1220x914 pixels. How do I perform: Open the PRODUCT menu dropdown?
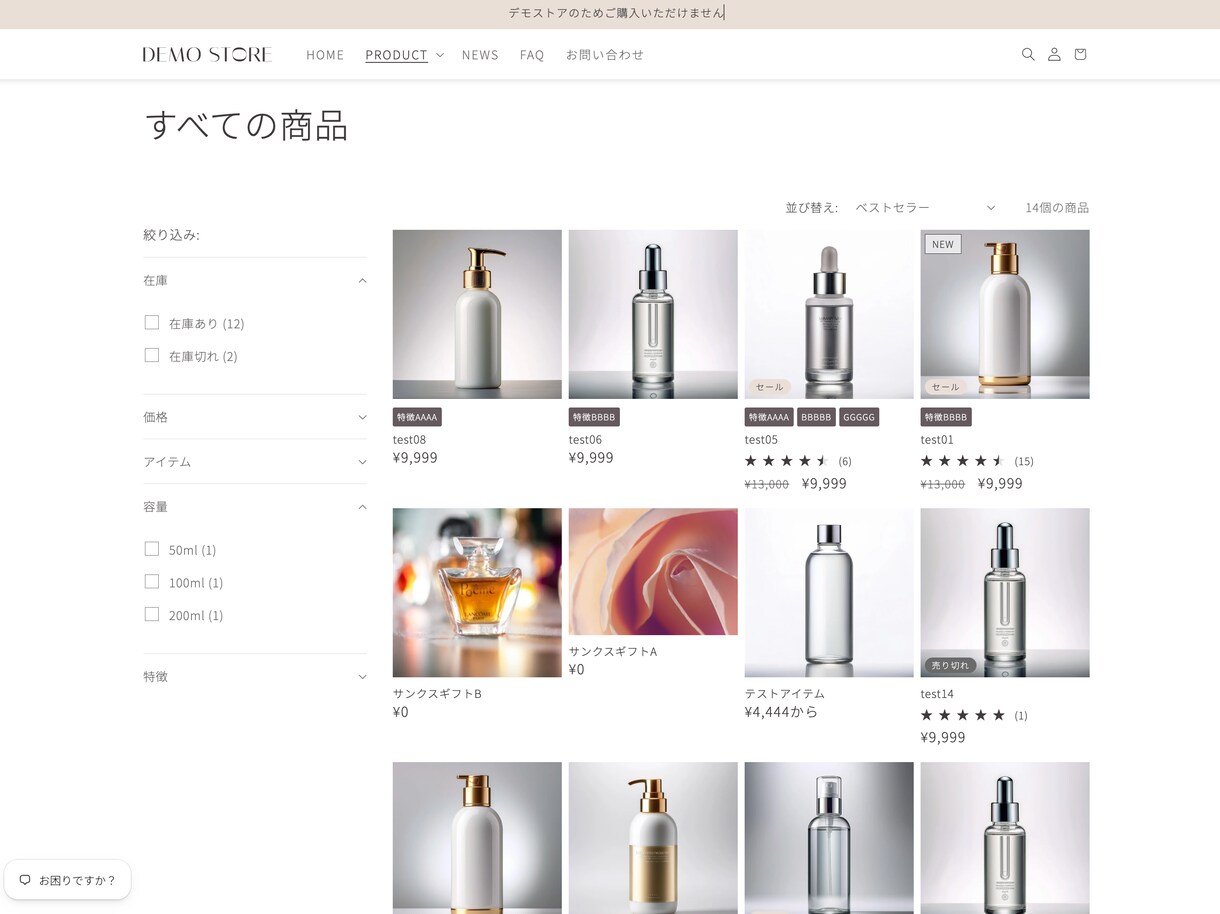404,55
